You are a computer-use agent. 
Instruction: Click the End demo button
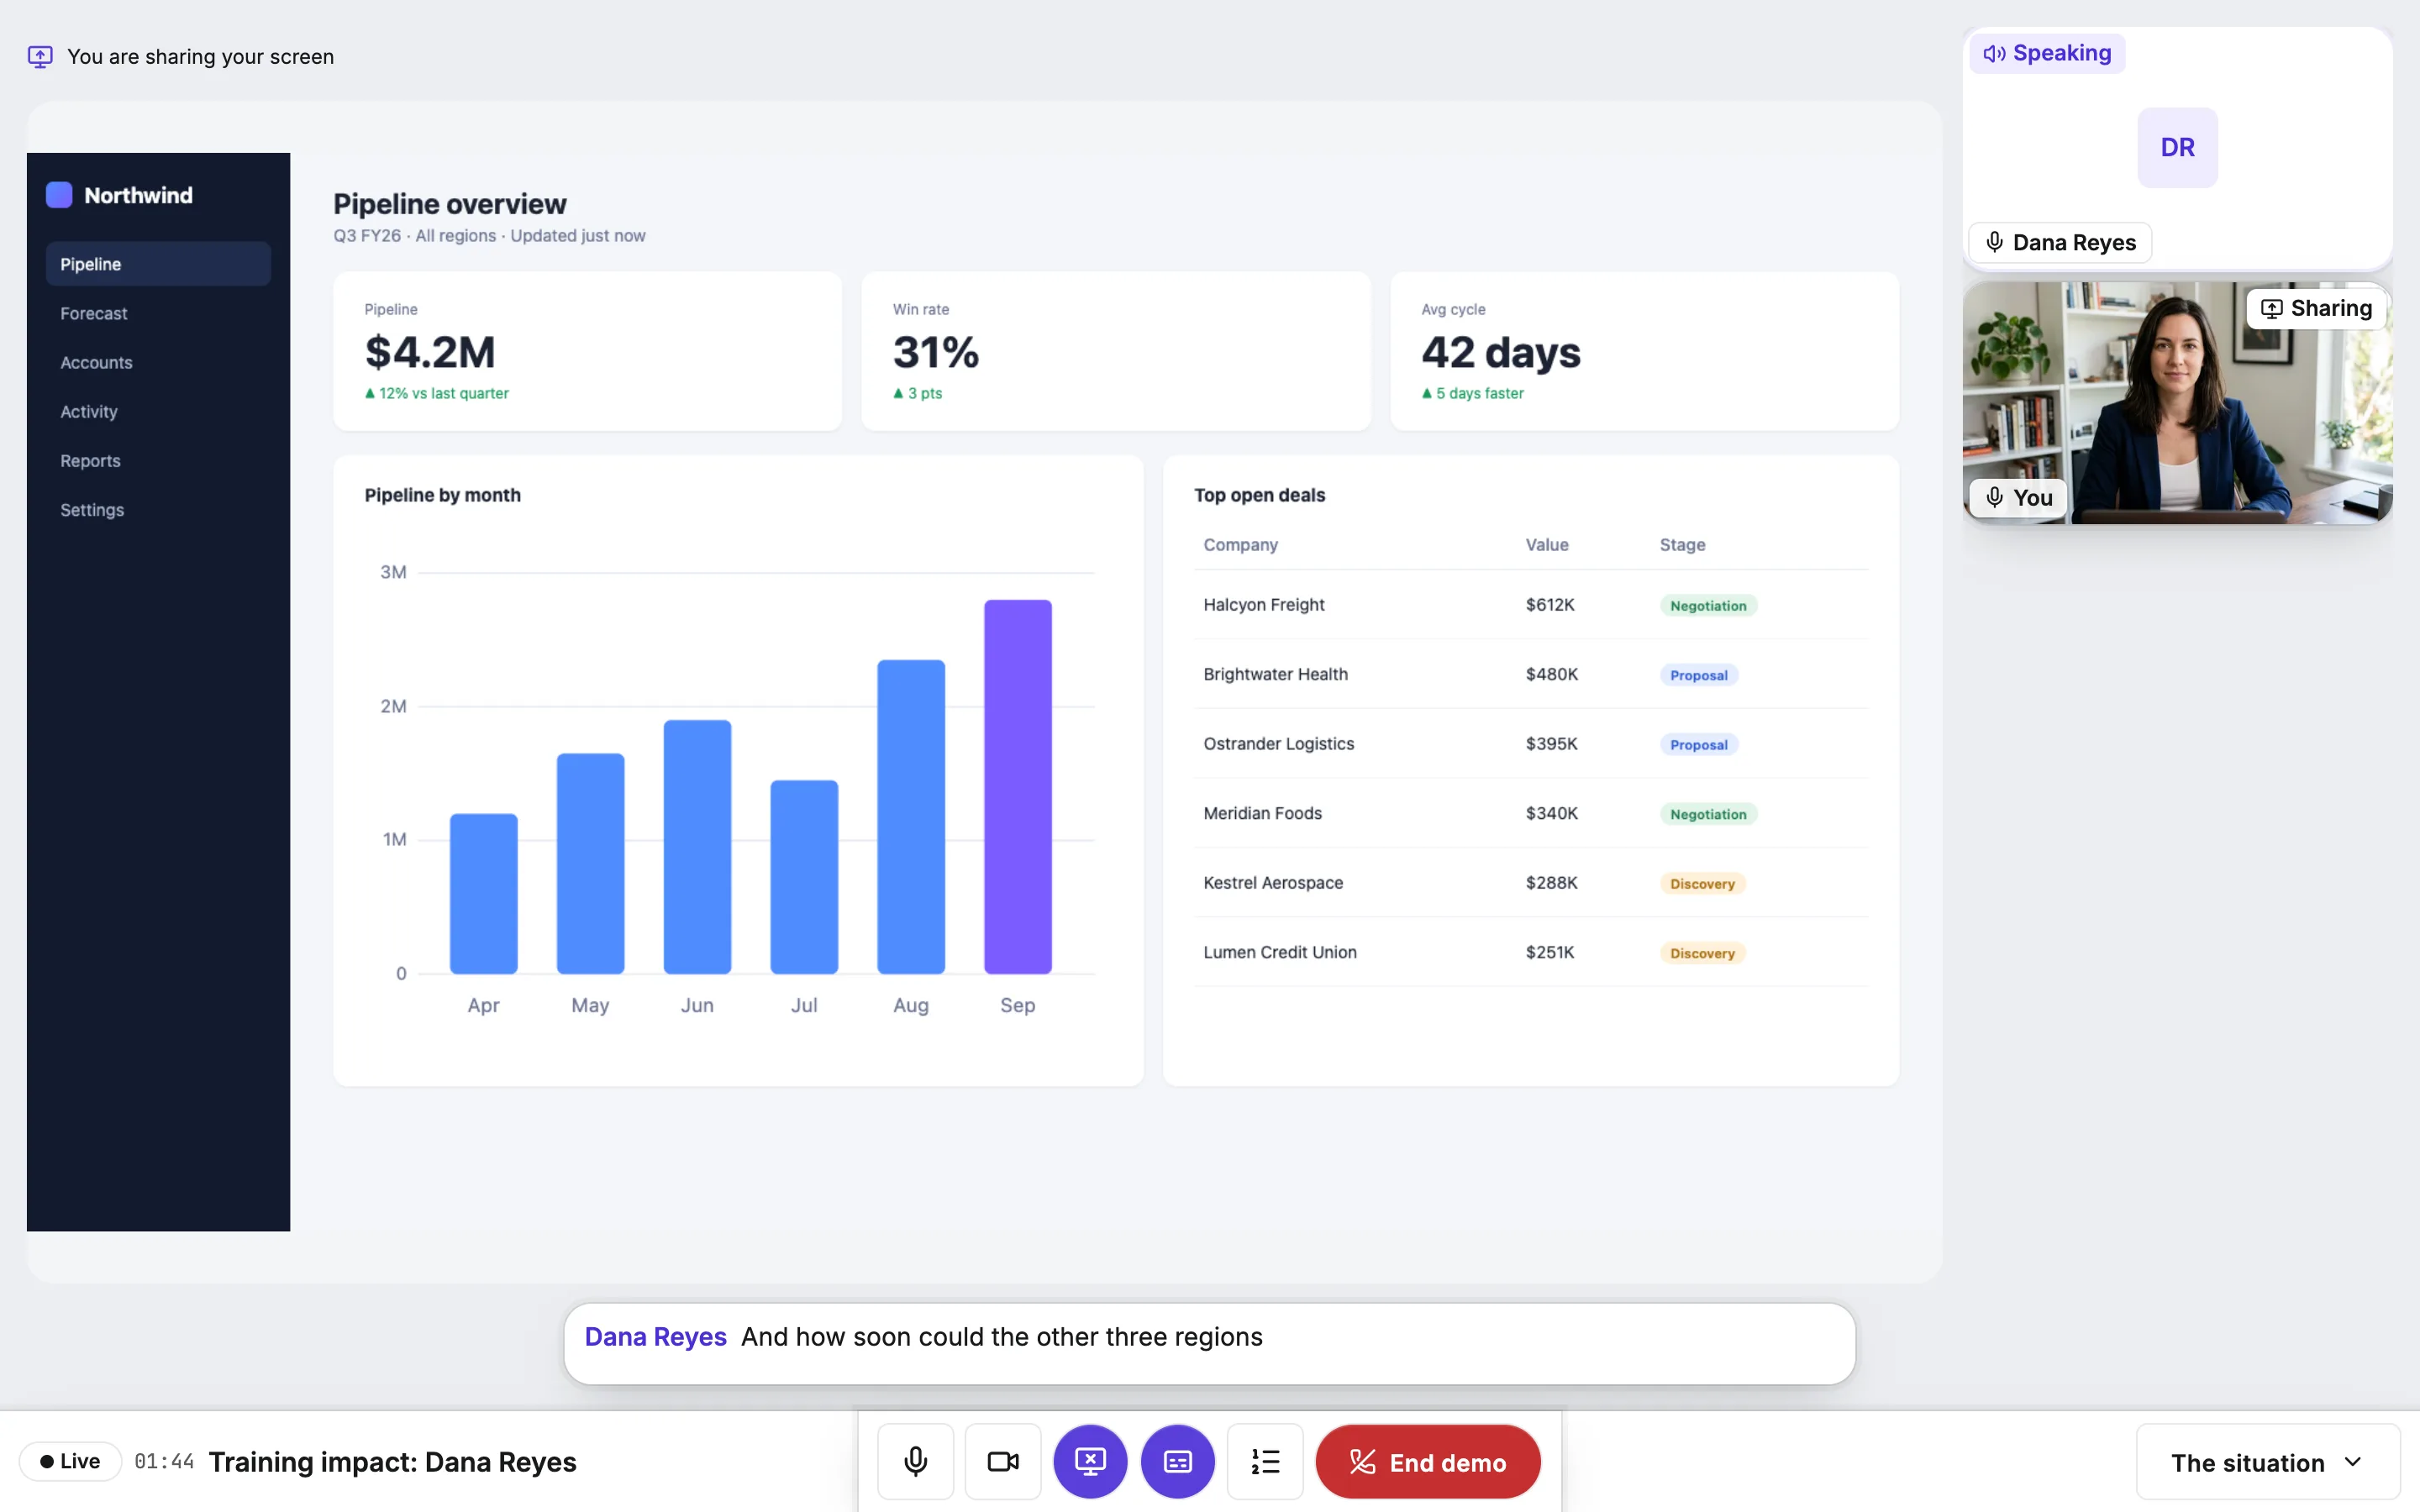coord(1428,1461)
